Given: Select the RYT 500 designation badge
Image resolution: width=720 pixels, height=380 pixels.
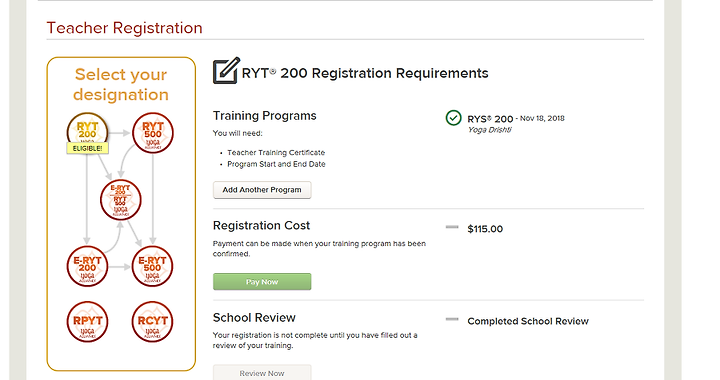Looking at the screenshot, I should [x=153, y=133].
